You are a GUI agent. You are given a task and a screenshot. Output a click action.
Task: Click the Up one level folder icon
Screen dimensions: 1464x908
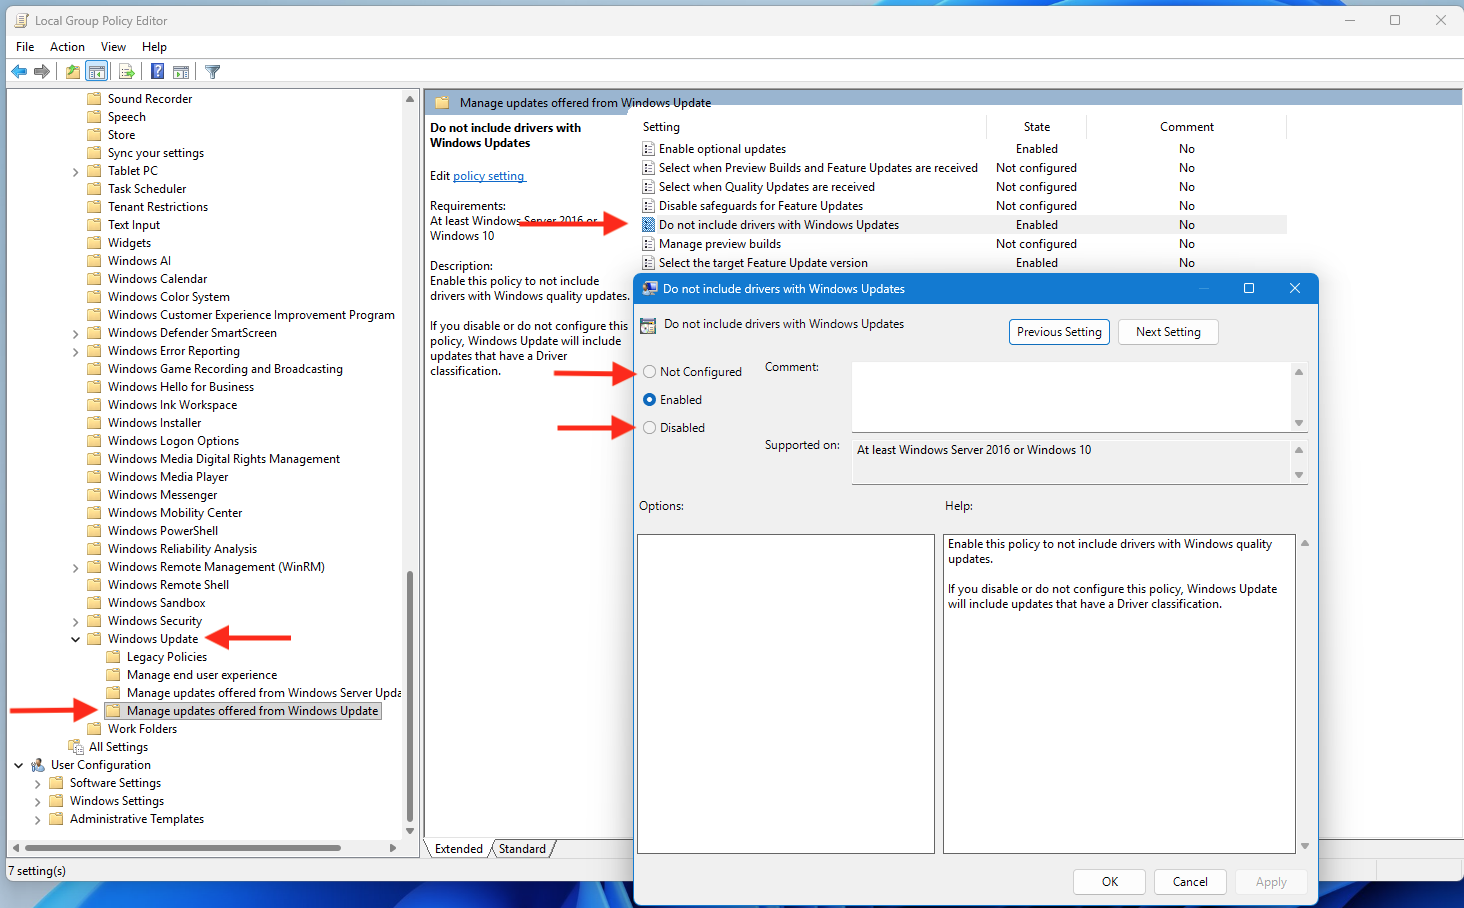73,72
